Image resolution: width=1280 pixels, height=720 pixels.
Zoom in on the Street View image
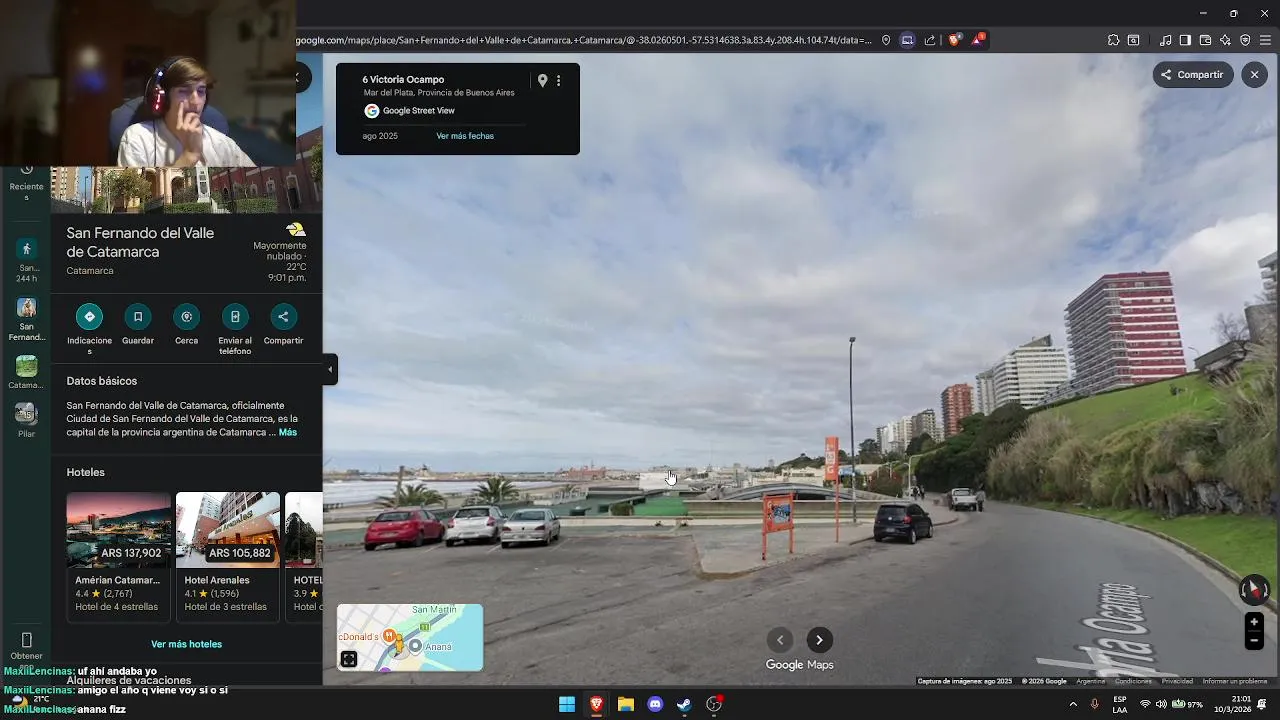tap(1254, 622)
